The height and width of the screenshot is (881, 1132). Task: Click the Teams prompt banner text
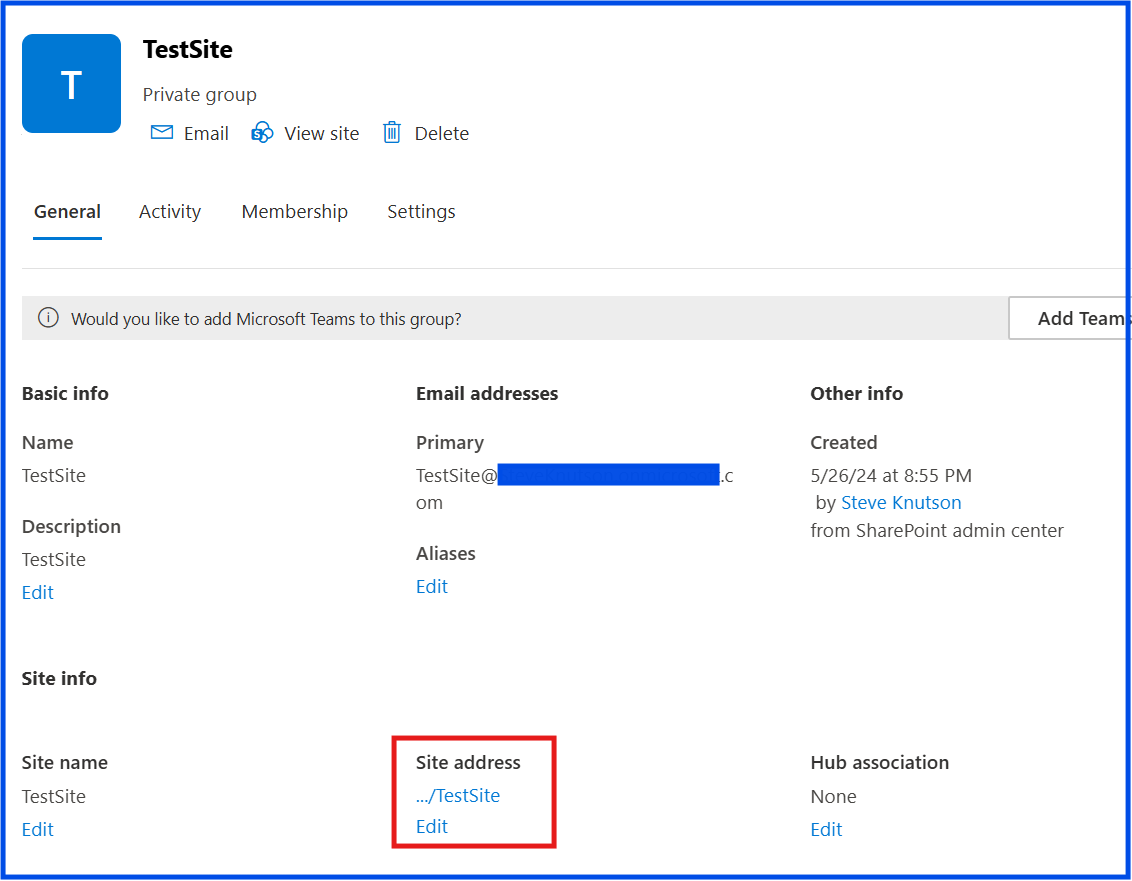point(266,319)
